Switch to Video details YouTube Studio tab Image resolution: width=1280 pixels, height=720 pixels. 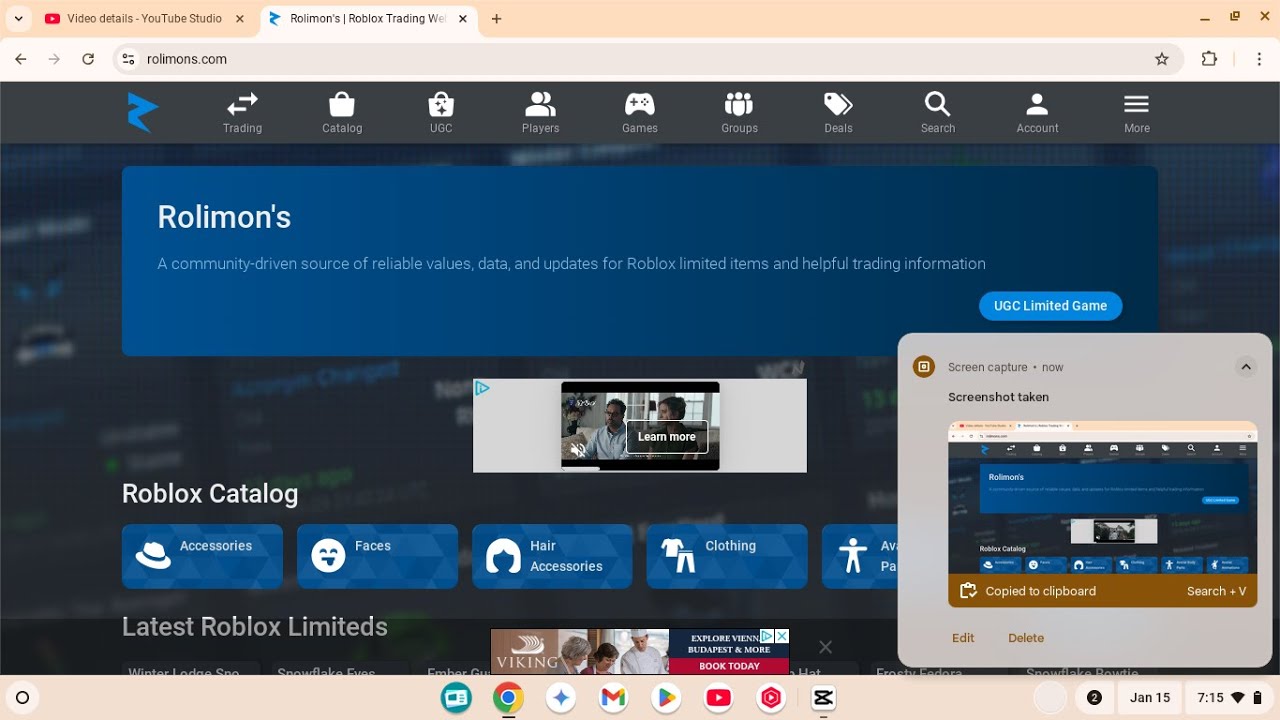(145, 19)
